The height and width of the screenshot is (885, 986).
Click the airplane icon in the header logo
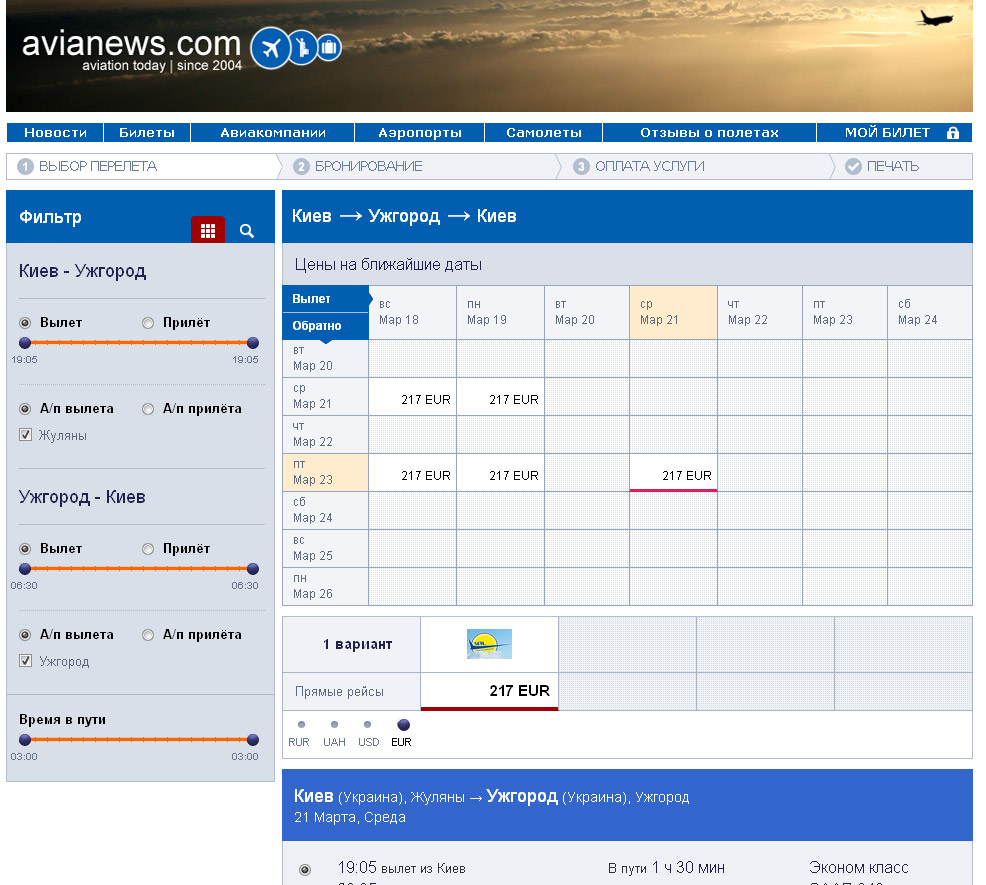pos(269,48)
